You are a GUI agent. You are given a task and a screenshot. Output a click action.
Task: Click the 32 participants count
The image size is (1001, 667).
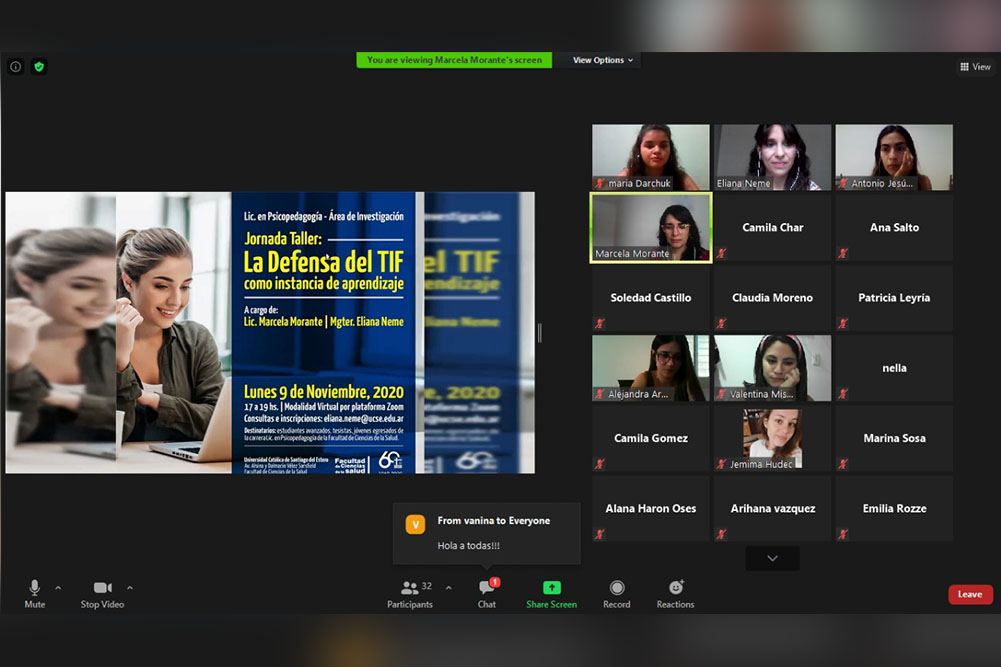426,586
